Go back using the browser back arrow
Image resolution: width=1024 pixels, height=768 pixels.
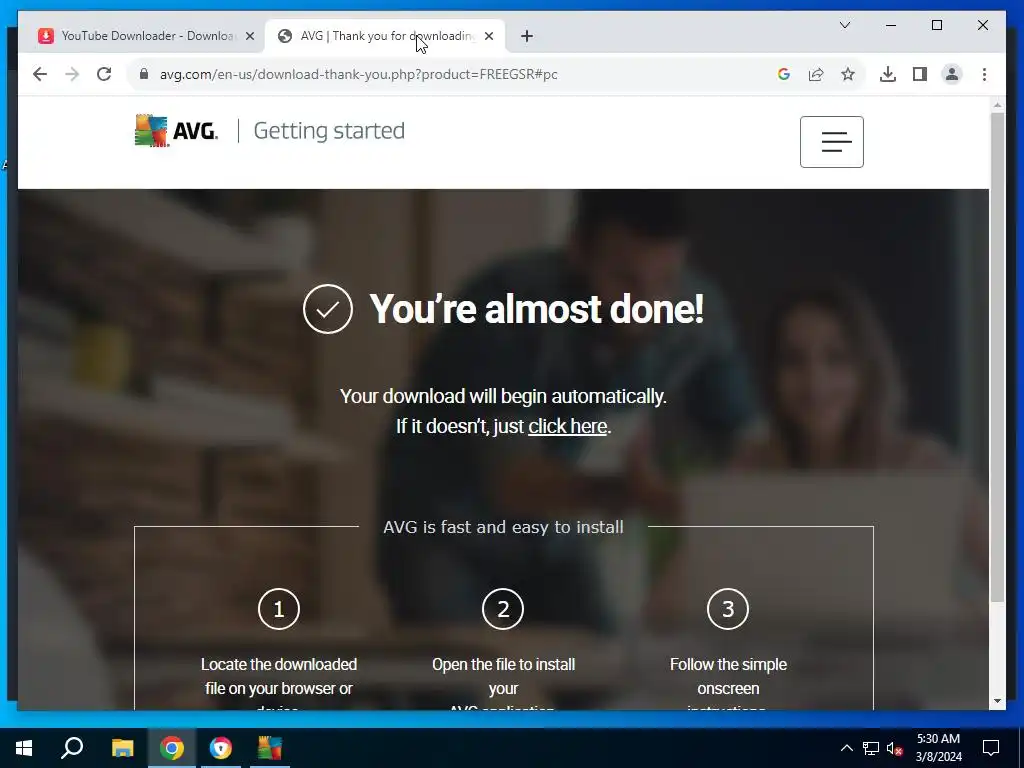point(40,74)
